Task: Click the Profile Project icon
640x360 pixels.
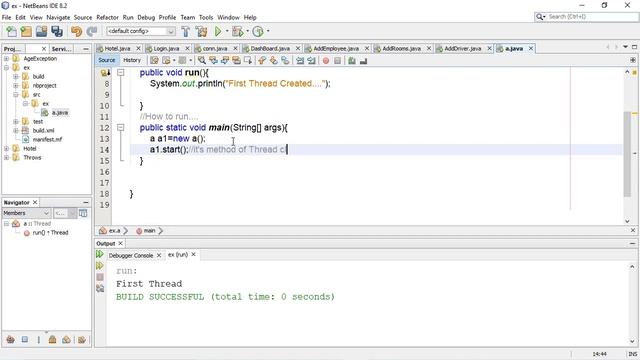Action: tap(258, 31)
